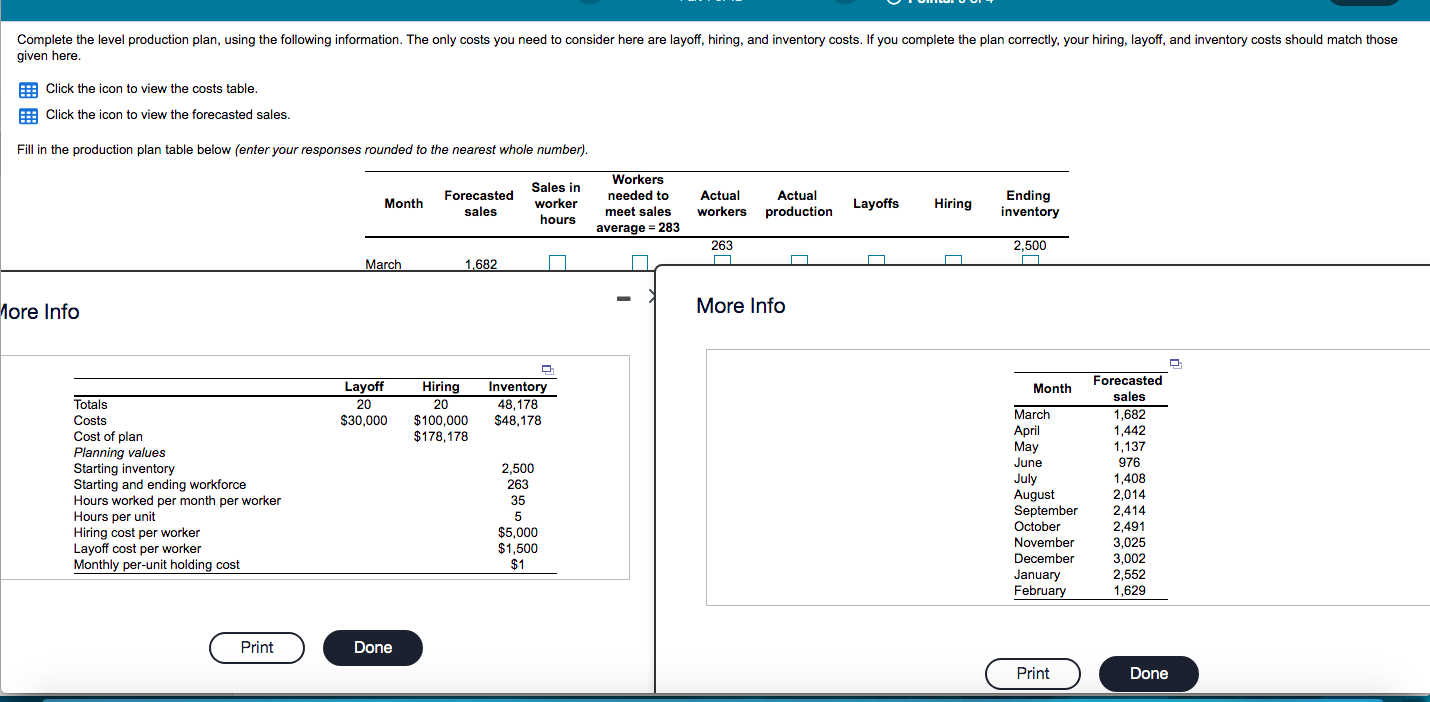Click the Actual production input for March
The height and width of the screenshot is (702, 1430).
(x=798, y=259)
